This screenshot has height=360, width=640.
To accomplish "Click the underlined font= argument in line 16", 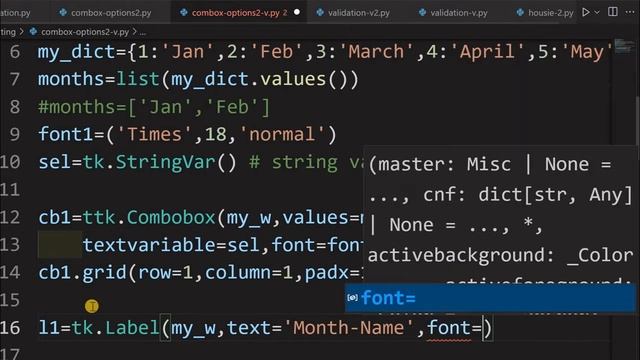I will pyautogui.click(x=455, y=328).
